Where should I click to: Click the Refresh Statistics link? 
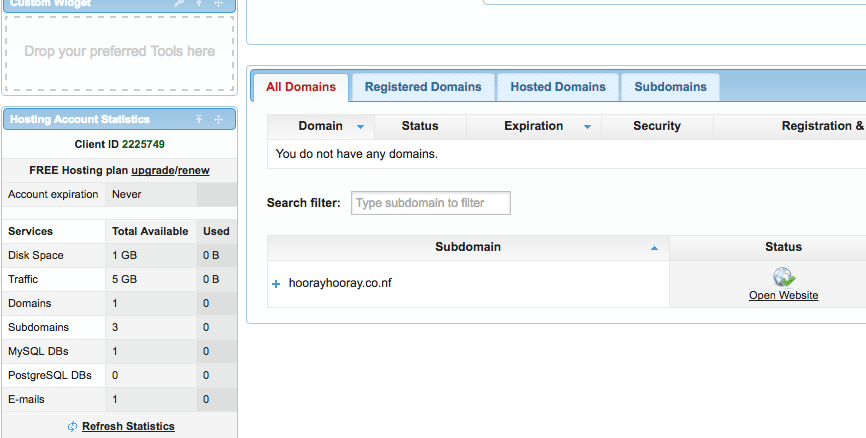(x=128, y=426)
